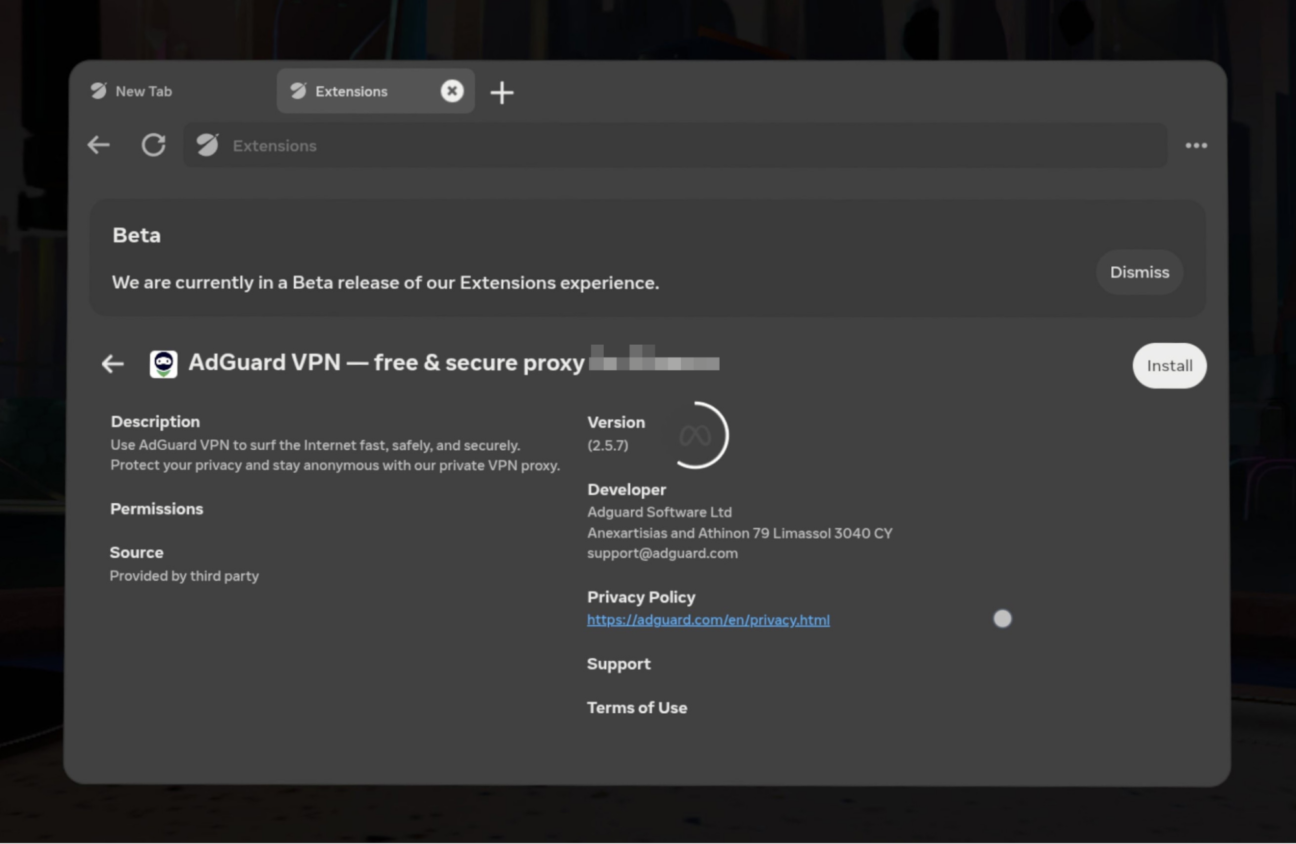Install the AdGuard VPN extension
Screen dimensions: 1296x844
(x=1169, y=366)
